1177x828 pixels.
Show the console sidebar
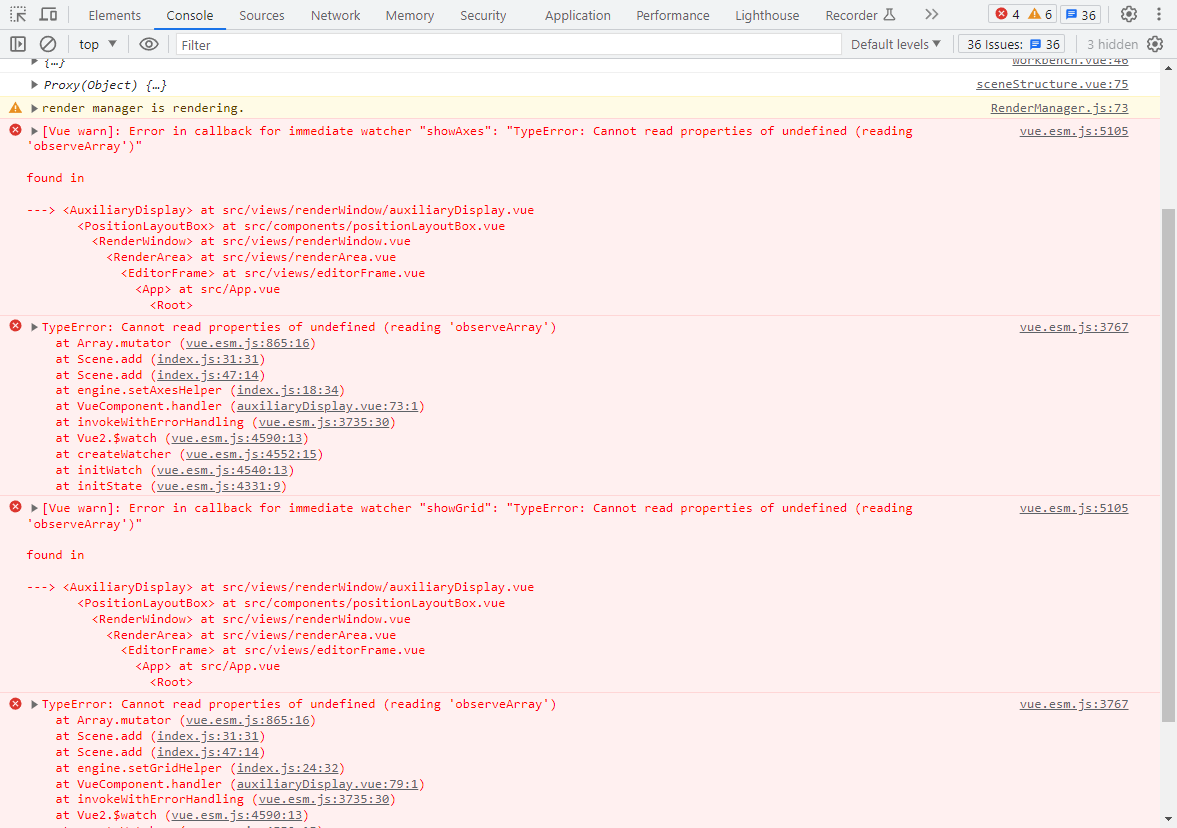[17, 44]
